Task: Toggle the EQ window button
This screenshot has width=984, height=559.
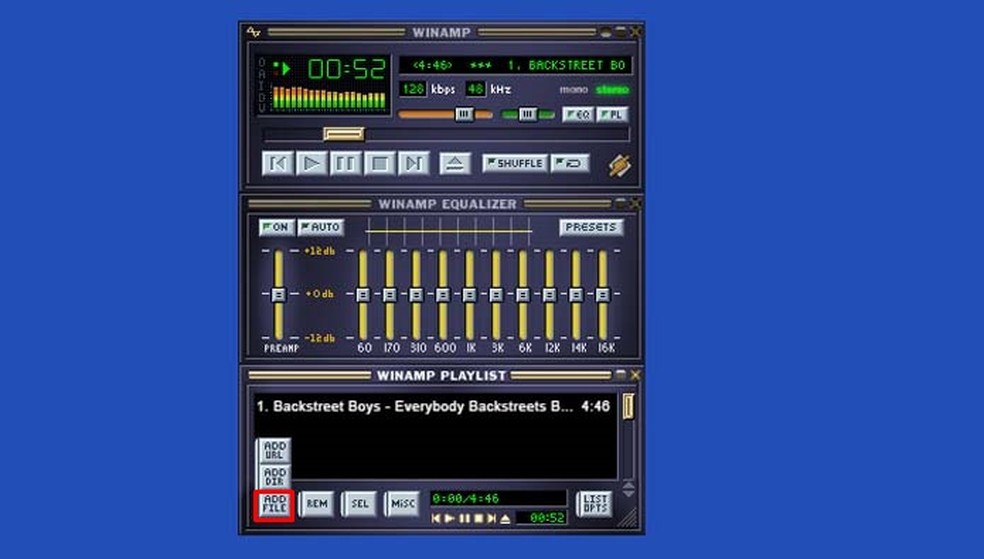Action: (x=578, y=115)
